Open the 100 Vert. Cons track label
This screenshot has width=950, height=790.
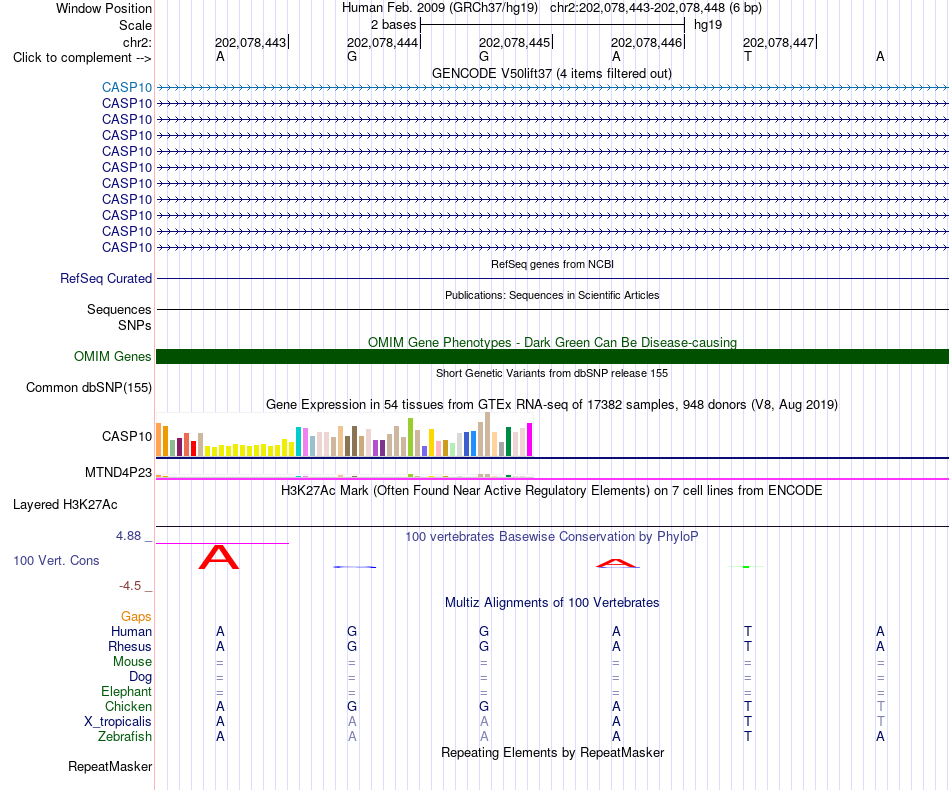[x=56, y=560]
